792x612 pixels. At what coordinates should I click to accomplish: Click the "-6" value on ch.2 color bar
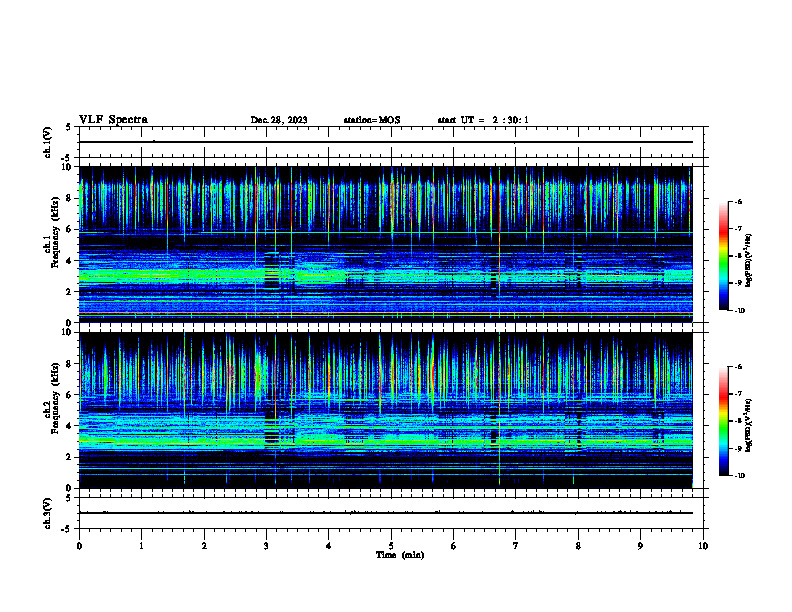coord(739,367)
